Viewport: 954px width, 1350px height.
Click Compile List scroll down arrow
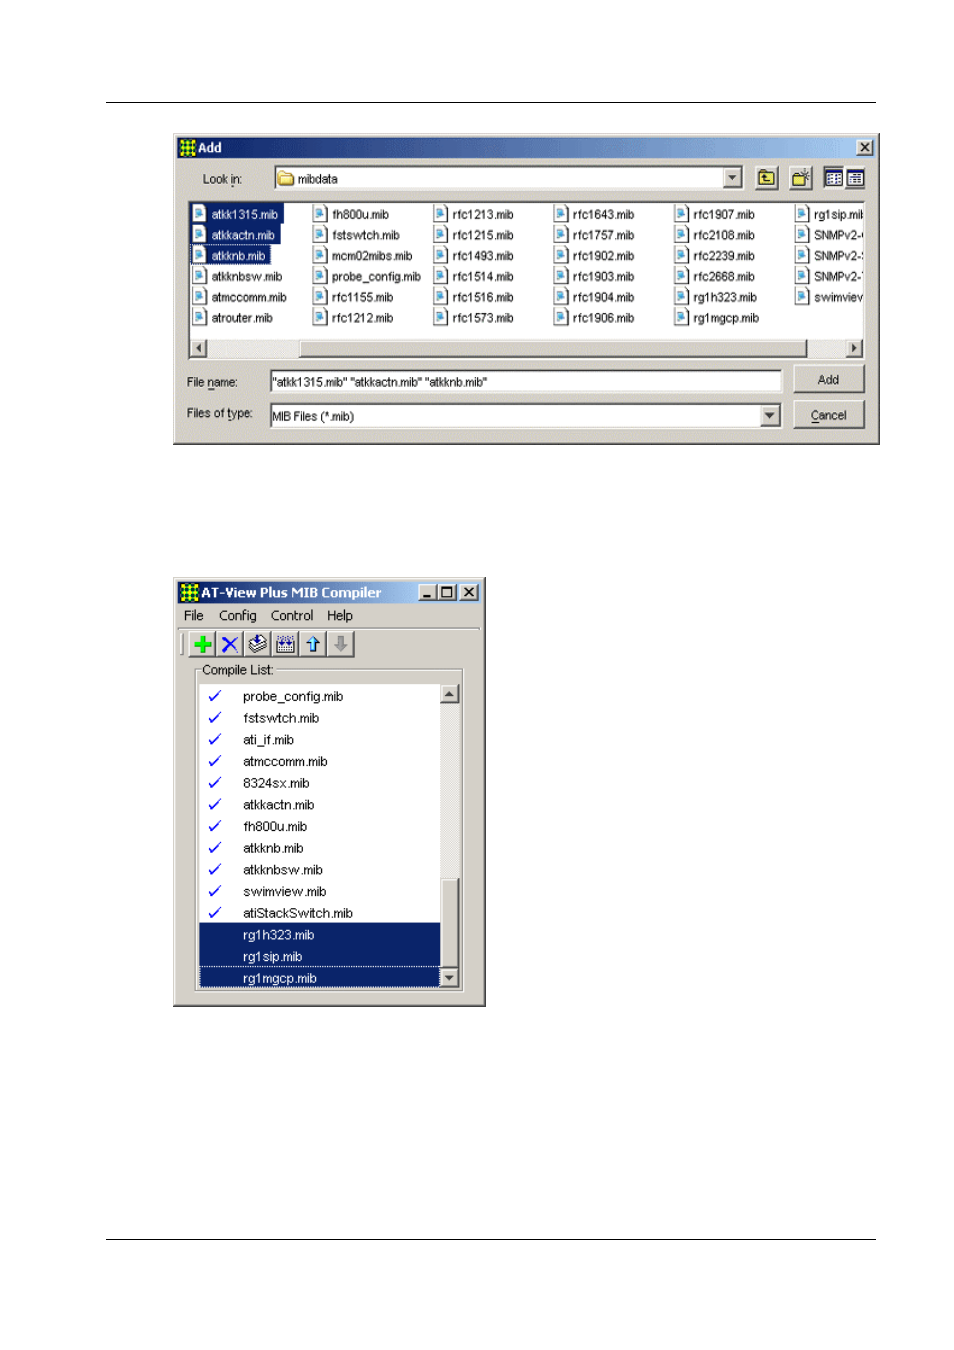[x=450, y=978]
